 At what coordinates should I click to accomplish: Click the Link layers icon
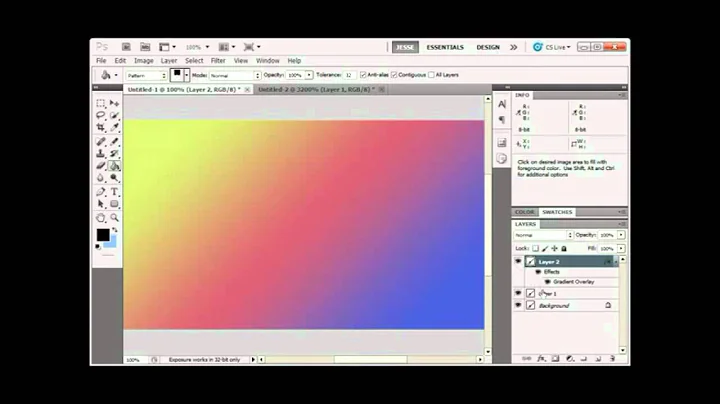527,359
